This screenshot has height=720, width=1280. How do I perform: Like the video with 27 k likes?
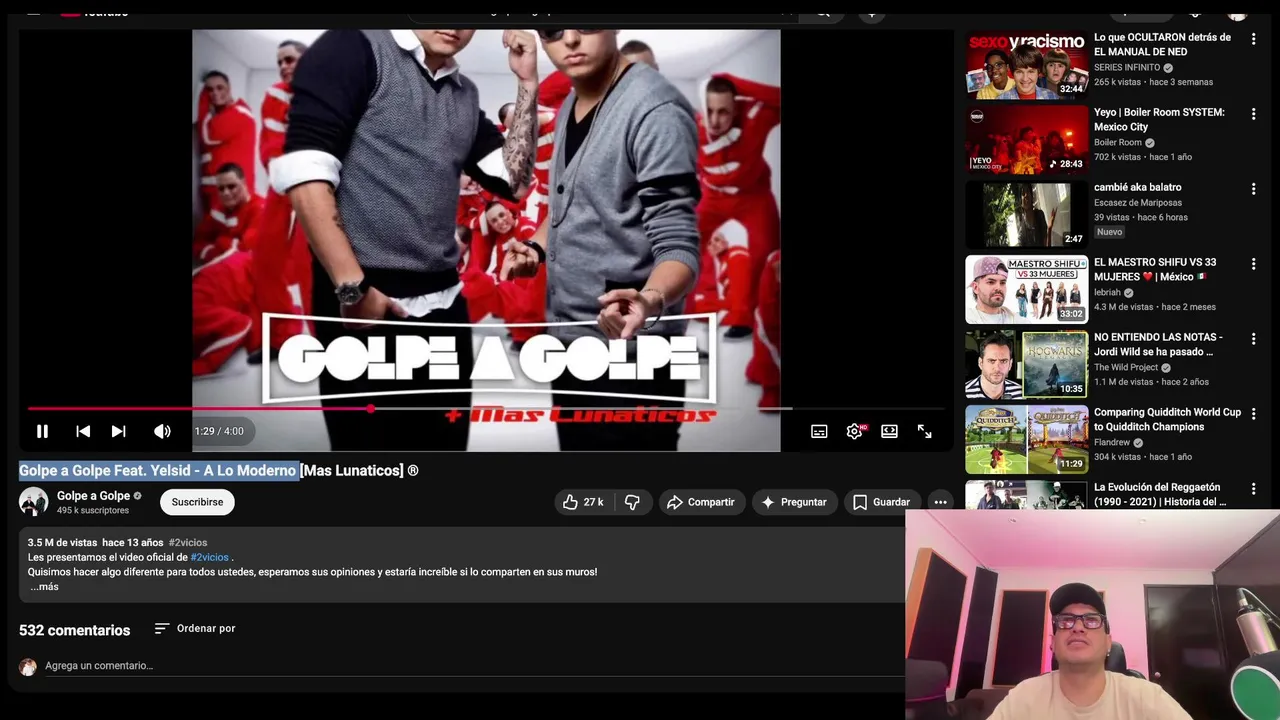point(584,502)
